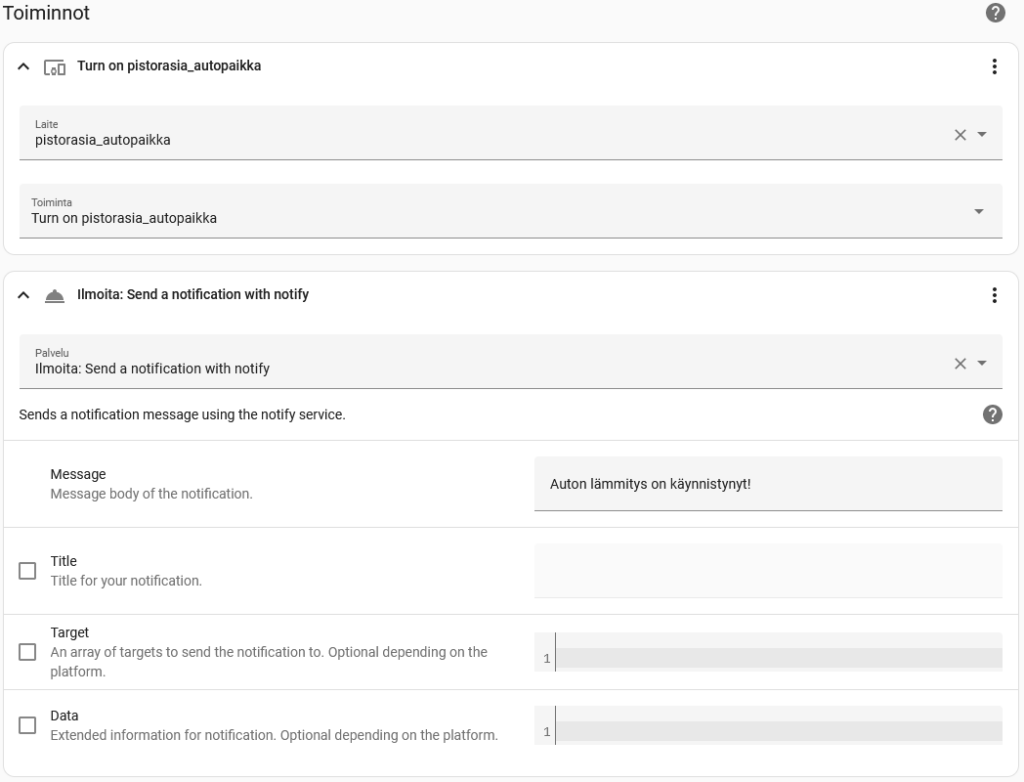Enable the Target checkbox

click(x=27, y=651)
